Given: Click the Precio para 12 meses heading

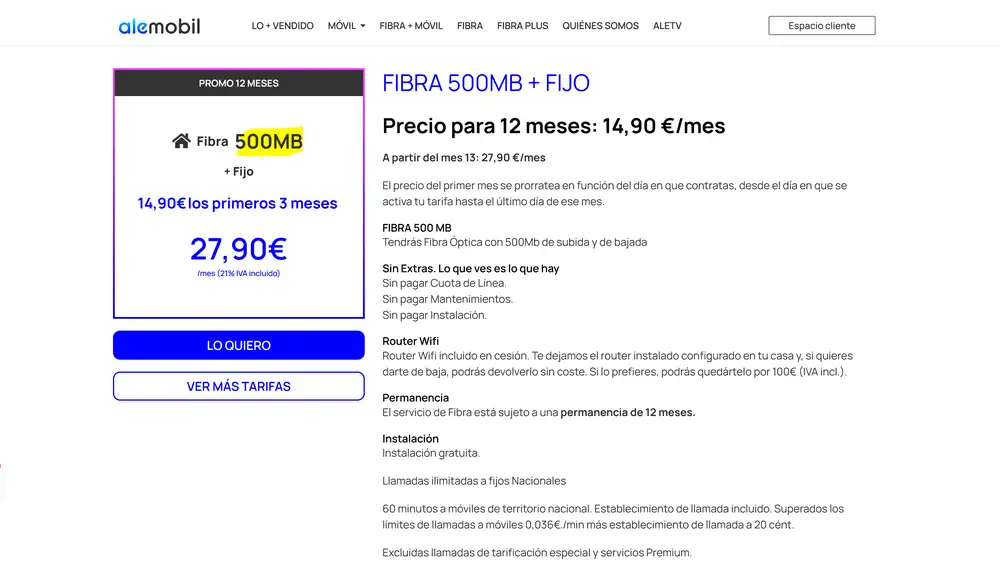Looking at the screenshot, I should [x=553, y=126].
